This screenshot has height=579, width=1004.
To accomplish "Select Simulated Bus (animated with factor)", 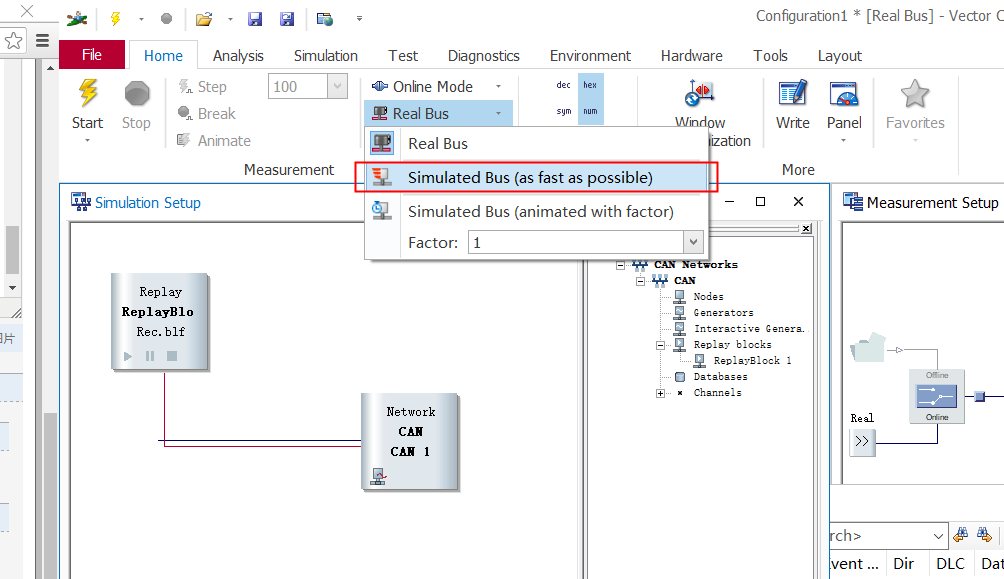I will pyautogui.click(x=537, y=211).
